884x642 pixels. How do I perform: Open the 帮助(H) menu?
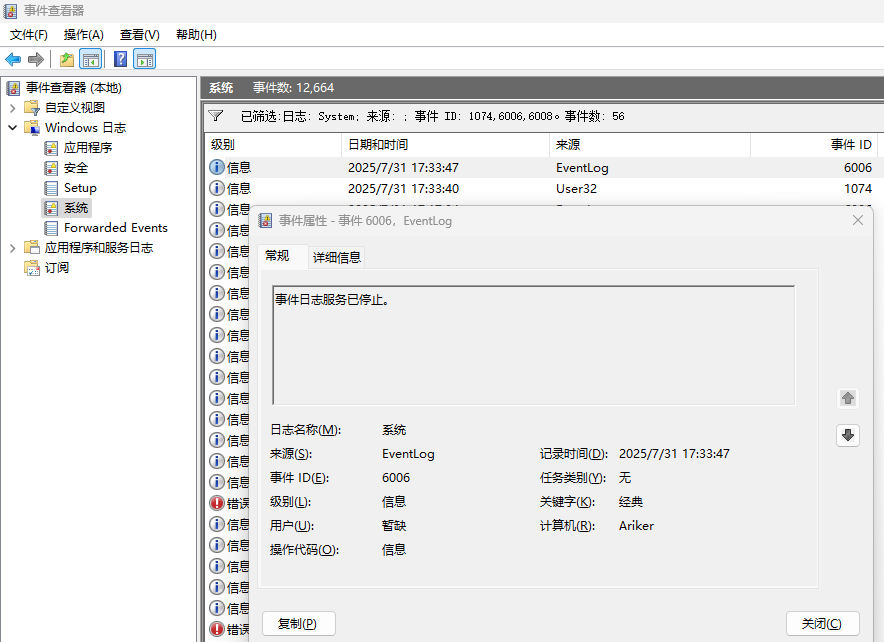click(x=196, y=35)
